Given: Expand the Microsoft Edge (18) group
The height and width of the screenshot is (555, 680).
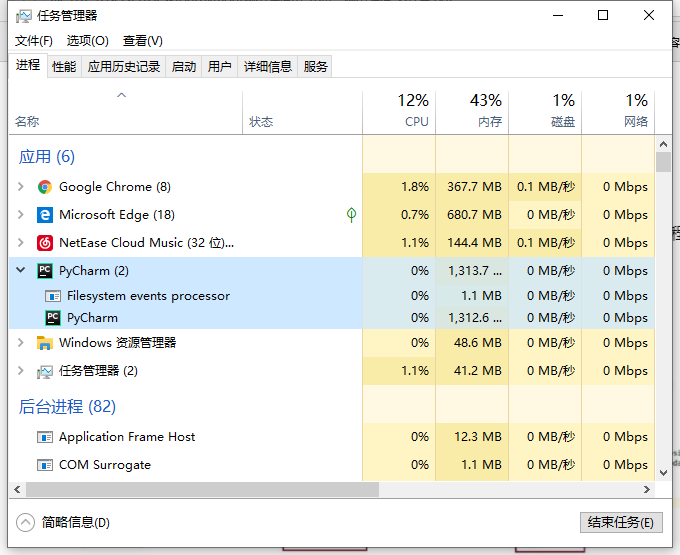Looking at the screenshot, I should point(20,215).
